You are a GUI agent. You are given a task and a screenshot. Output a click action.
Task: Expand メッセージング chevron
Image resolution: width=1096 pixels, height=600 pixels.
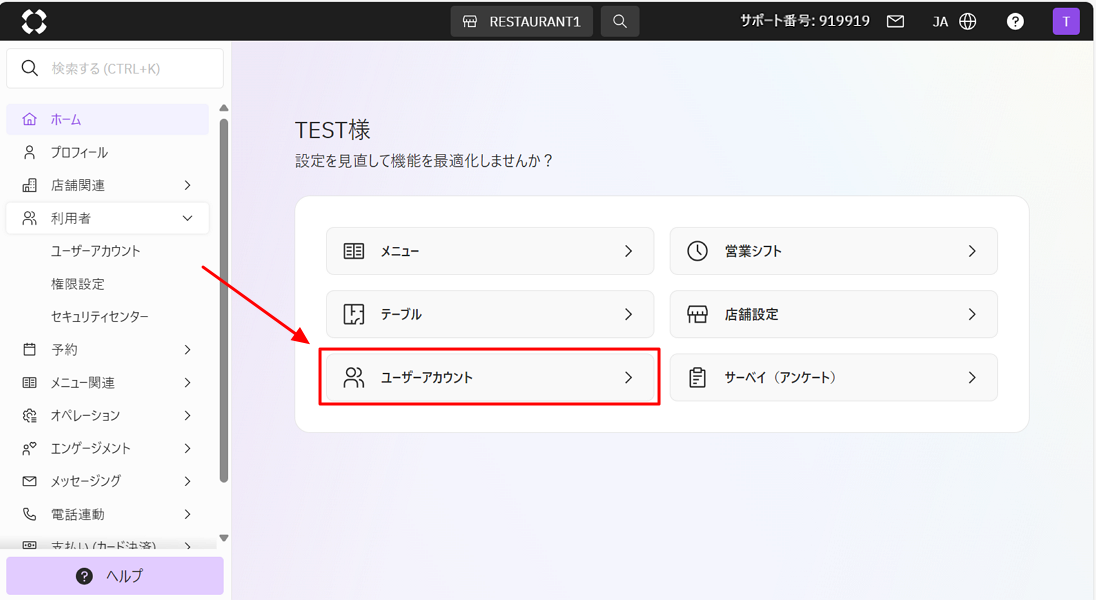187,481
